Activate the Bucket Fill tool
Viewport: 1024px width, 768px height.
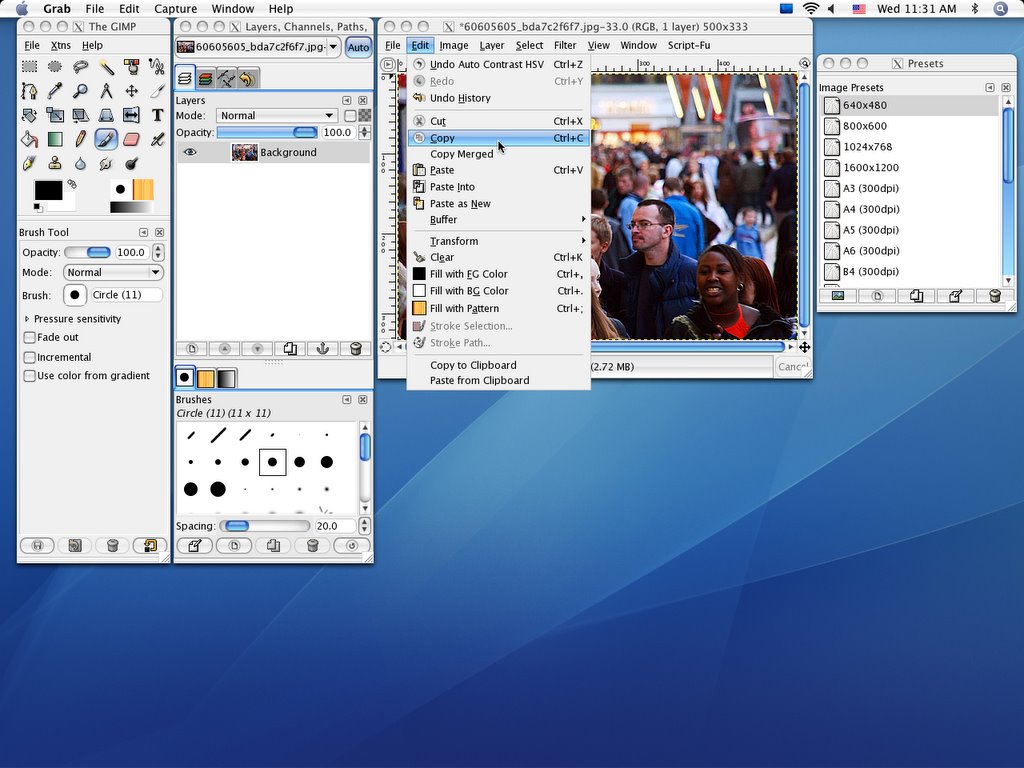click(x=29, y=139)
